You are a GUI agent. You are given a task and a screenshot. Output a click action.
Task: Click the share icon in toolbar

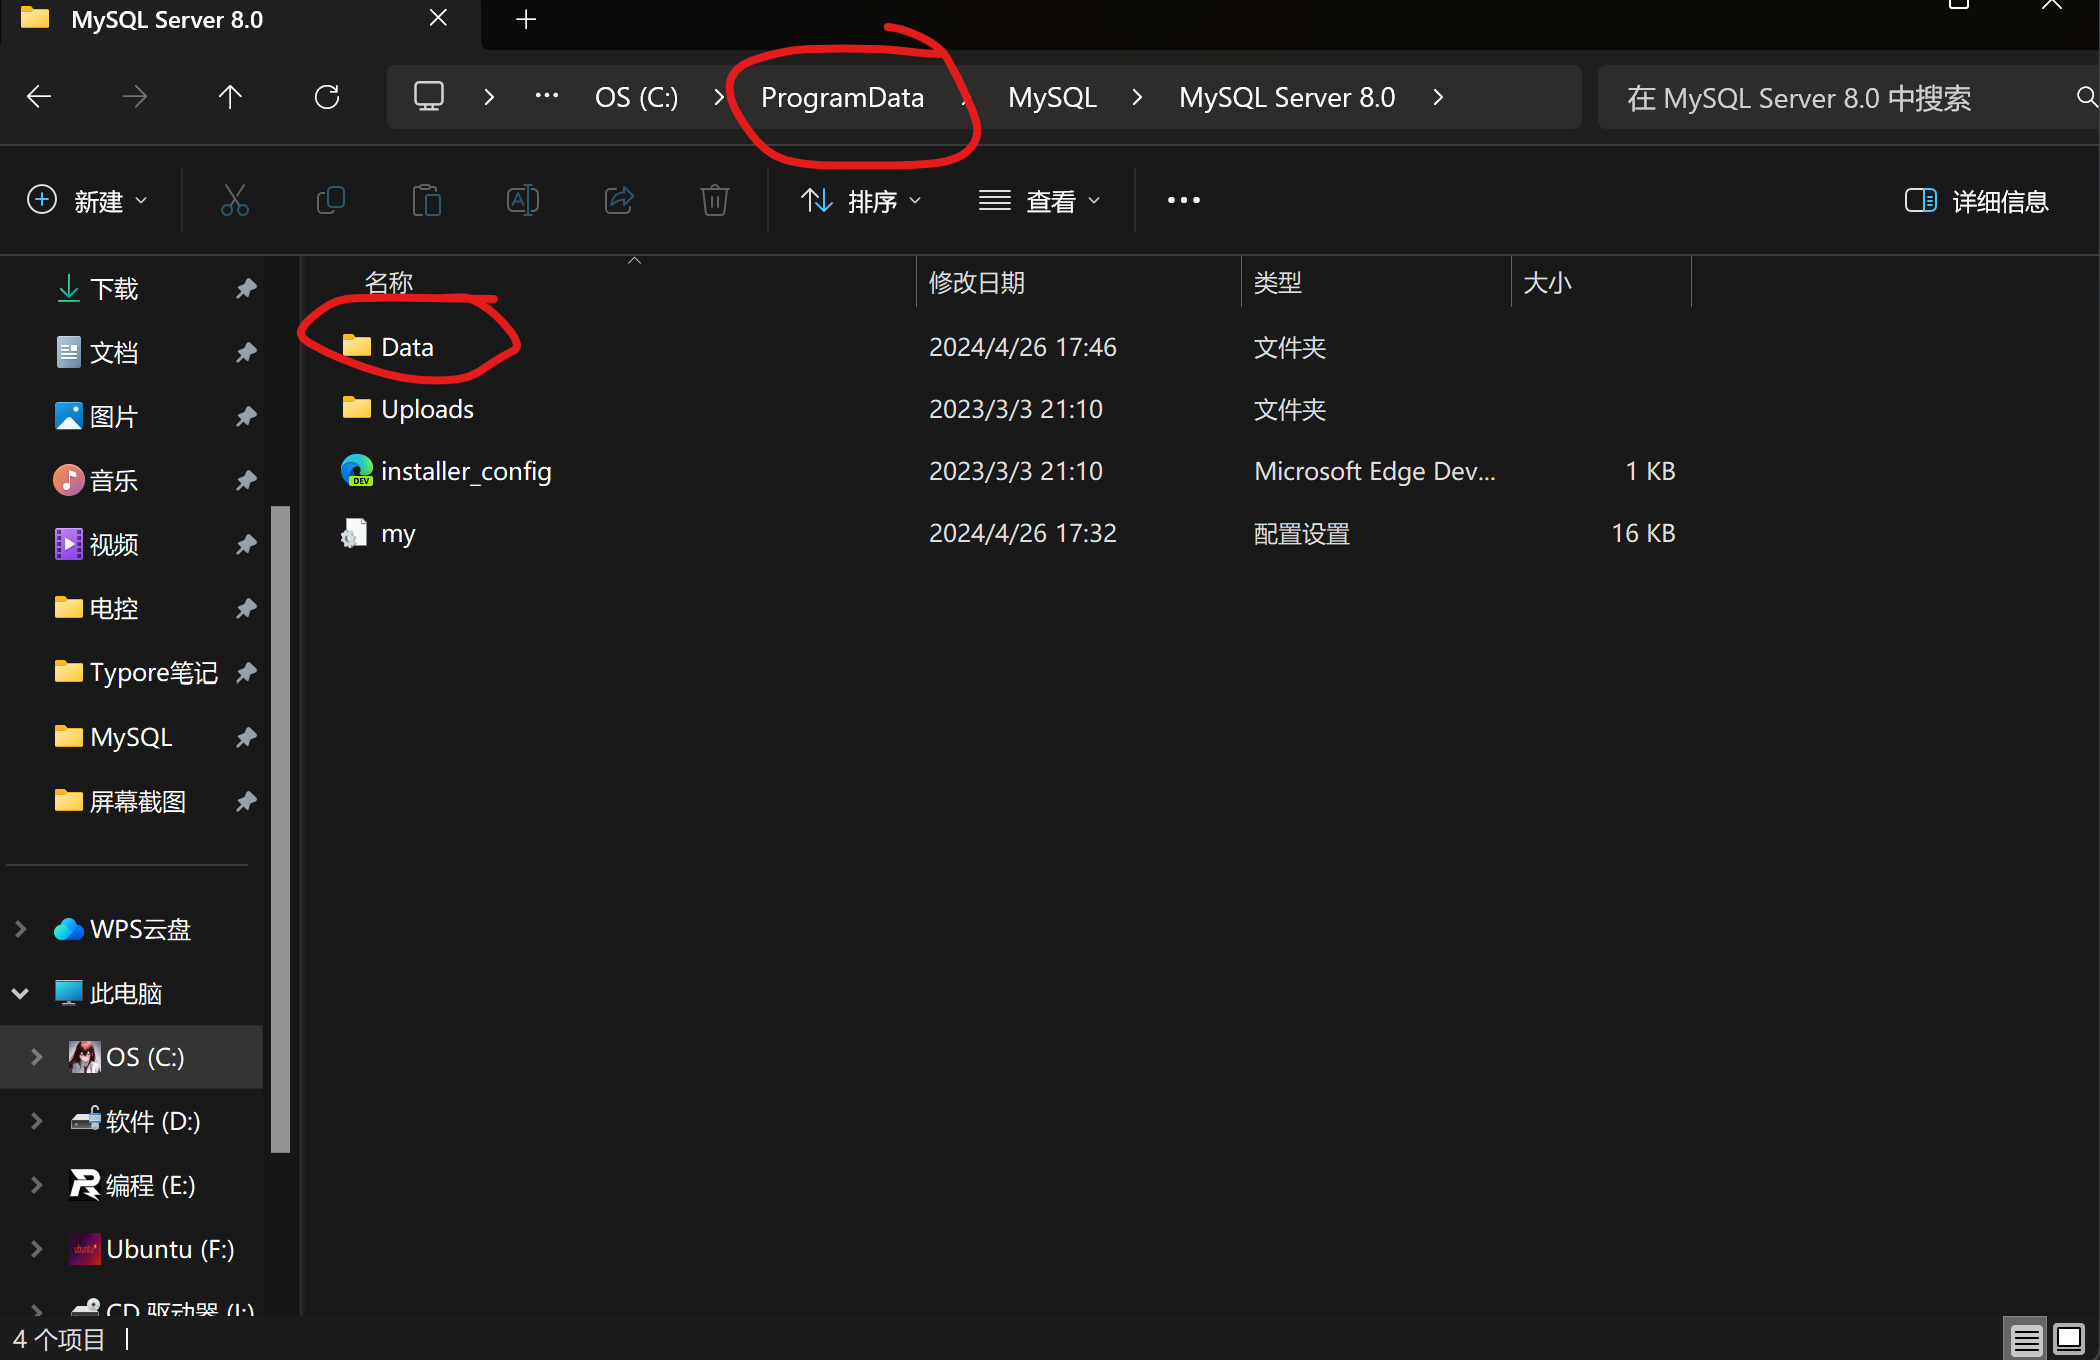click(x=619, y=201)
